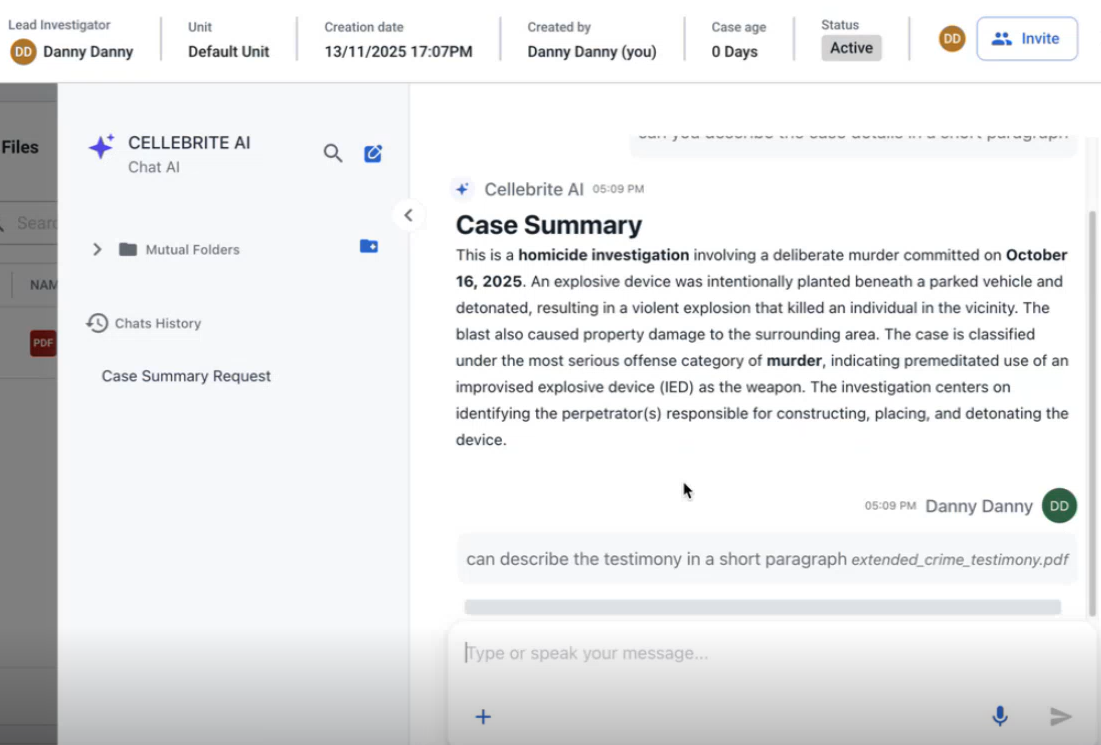Click the DD avatar next to Invite
The height and width of the screenshot is (745, 1101).
[x=952, y=39]
